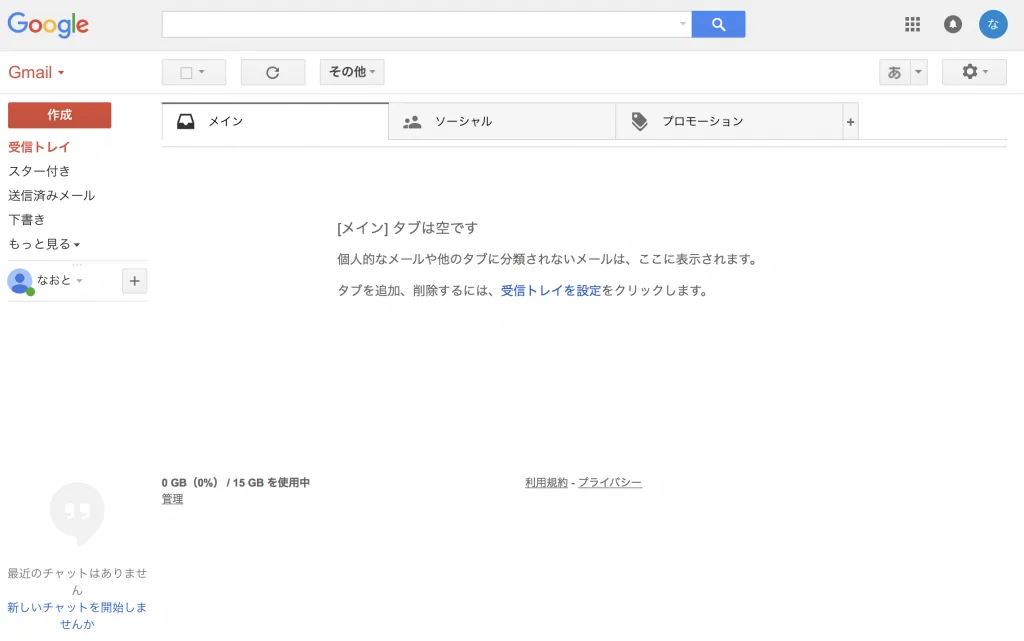Click the Hangouts quote bubble icon
This screenshot has height=641, width=1024.
77,512
